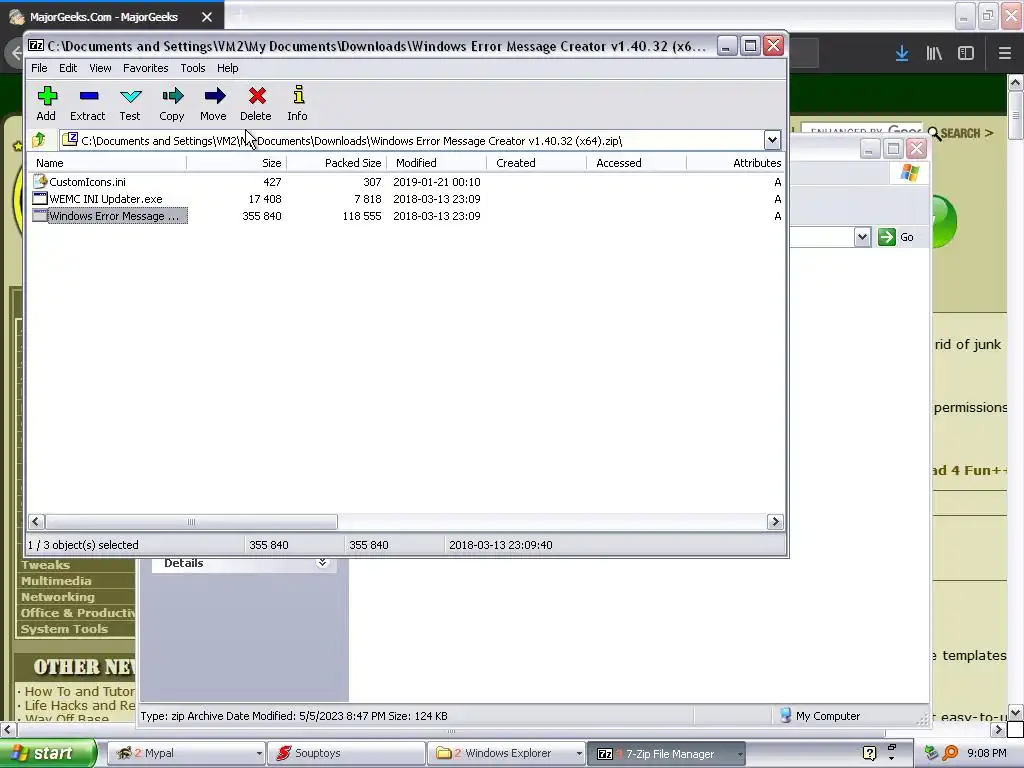Open the View menu
The image size is (1024, 768).
tap(100, 68)
